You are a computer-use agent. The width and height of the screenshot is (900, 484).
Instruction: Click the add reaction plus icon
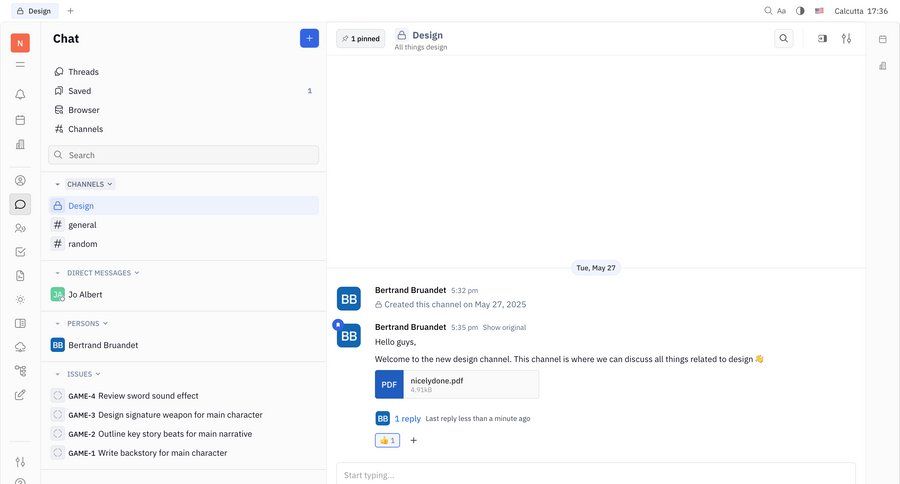[414, 440]
